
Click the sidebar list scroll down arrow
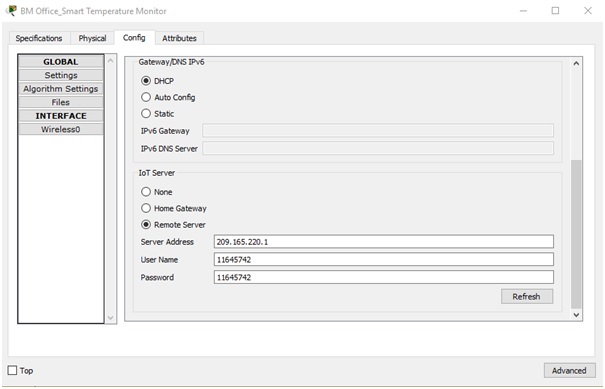(110, 318)
